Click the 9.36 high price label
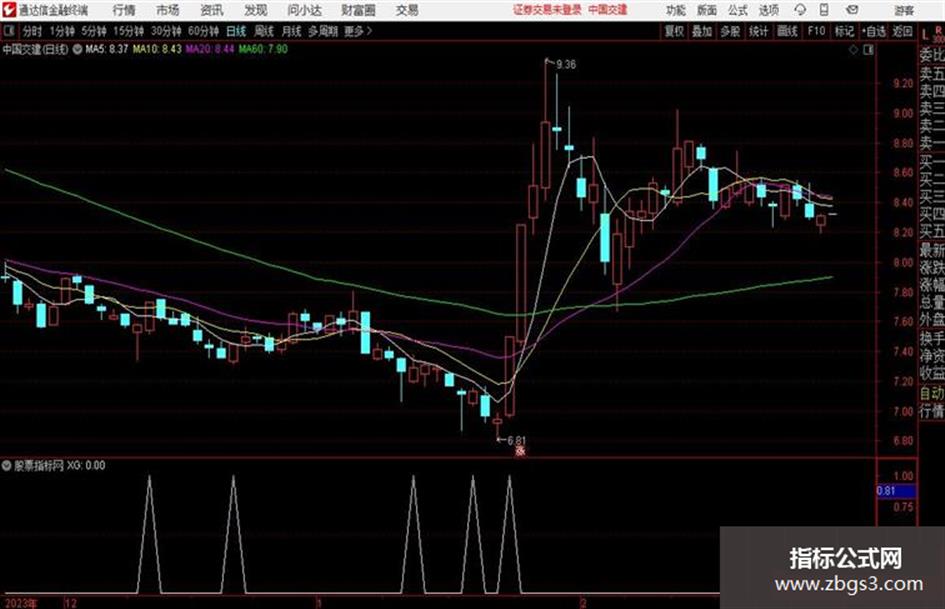 [x=565, y=65]
